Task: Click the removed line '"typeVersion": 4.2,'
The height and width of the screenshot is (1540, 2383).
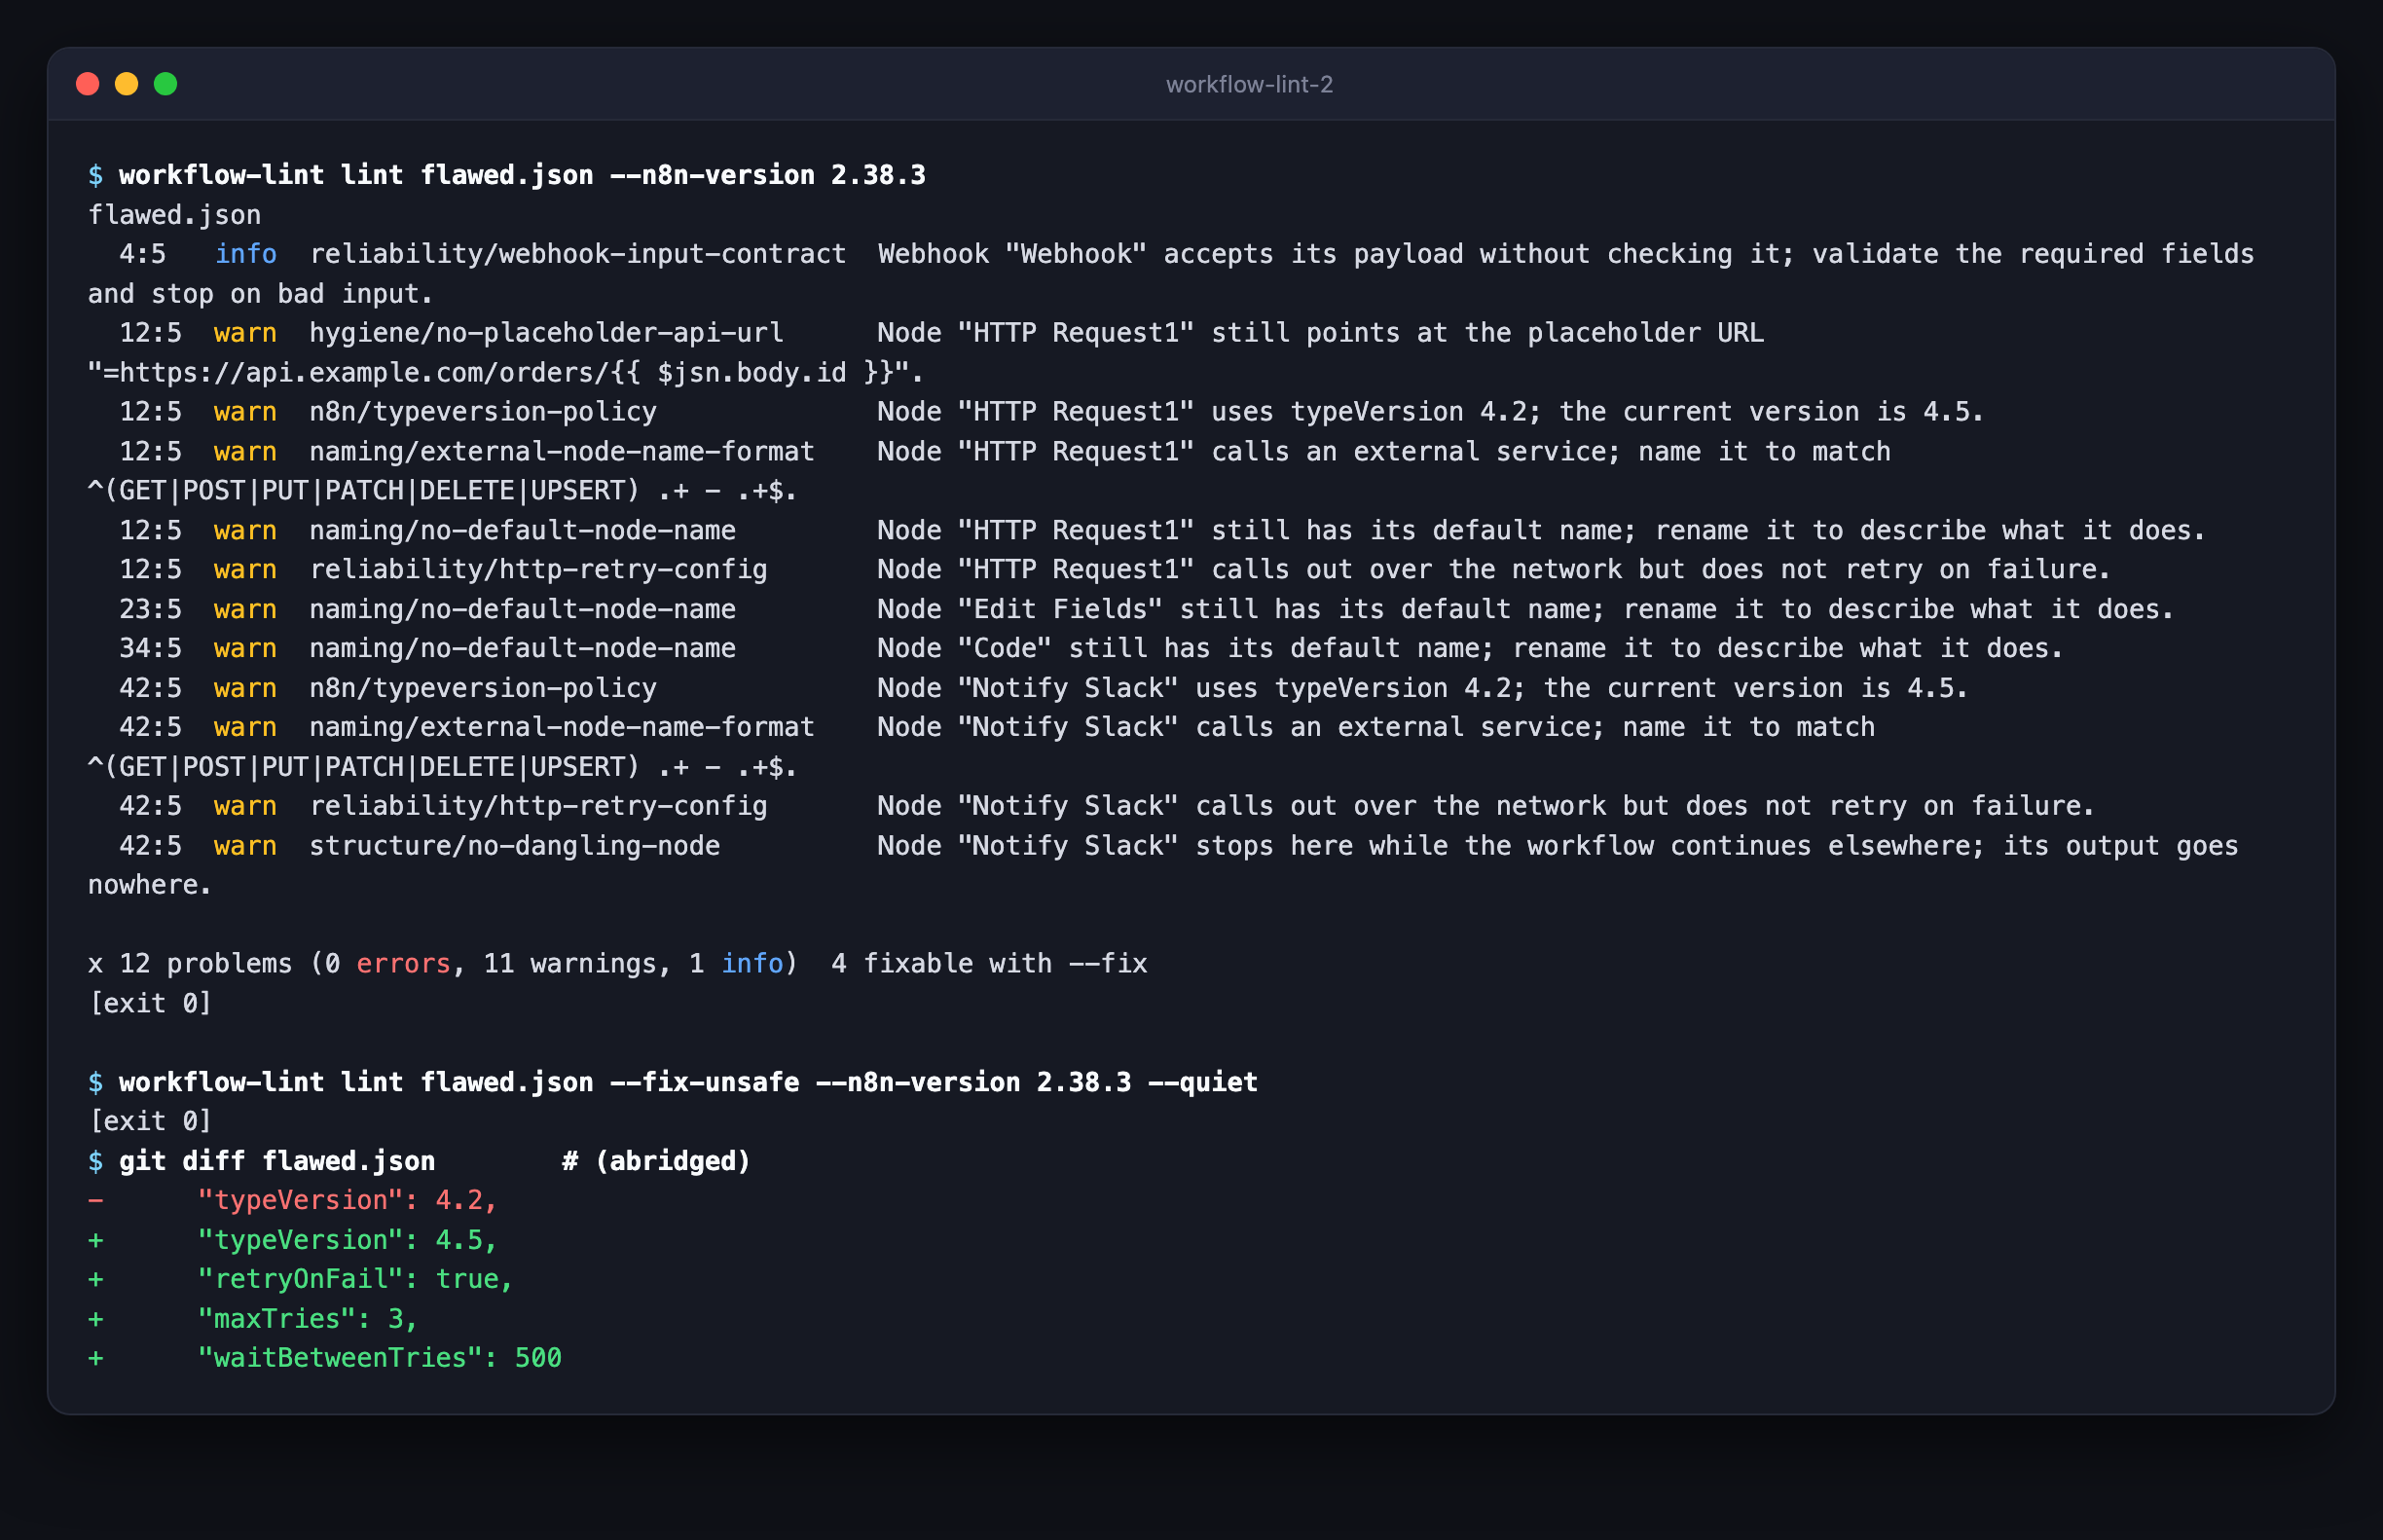Action: pos(347,1201)
